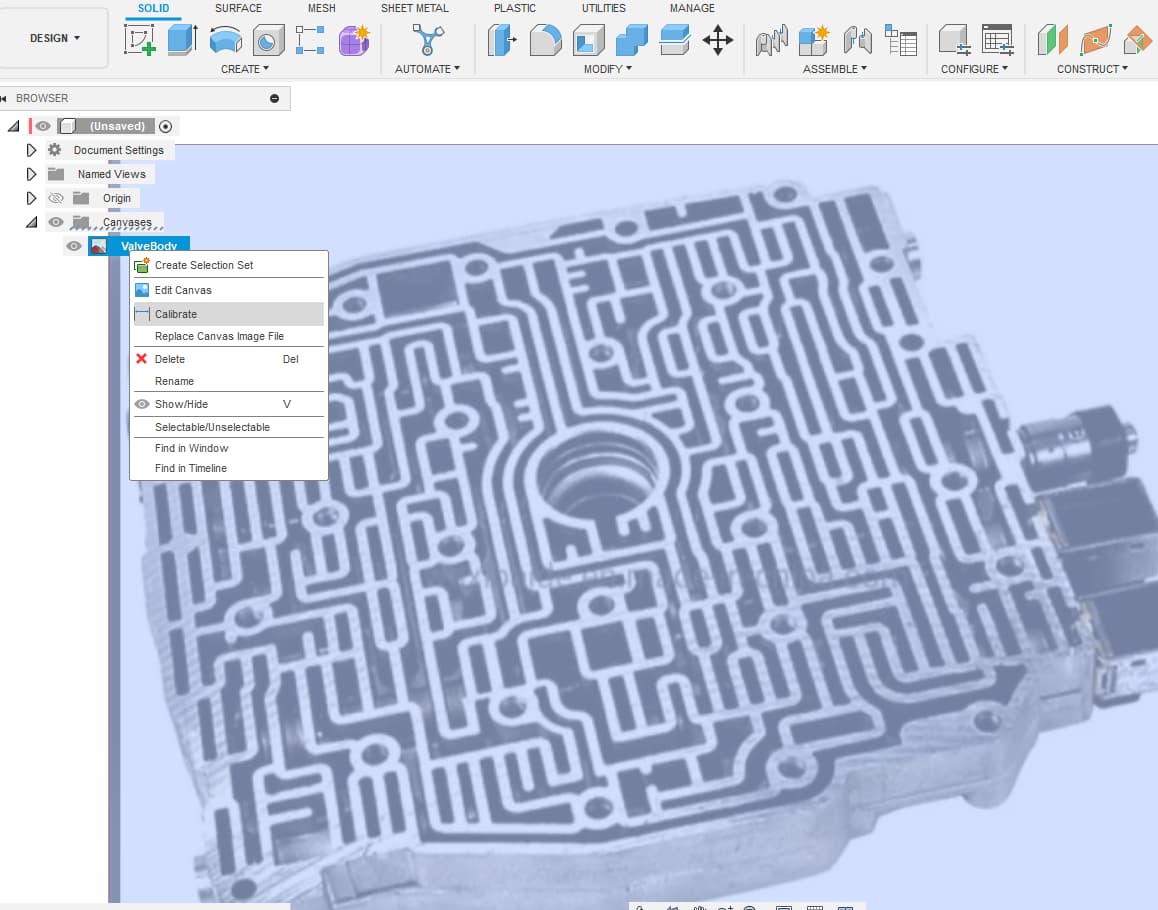Select the Shell tool

(589, 40)
